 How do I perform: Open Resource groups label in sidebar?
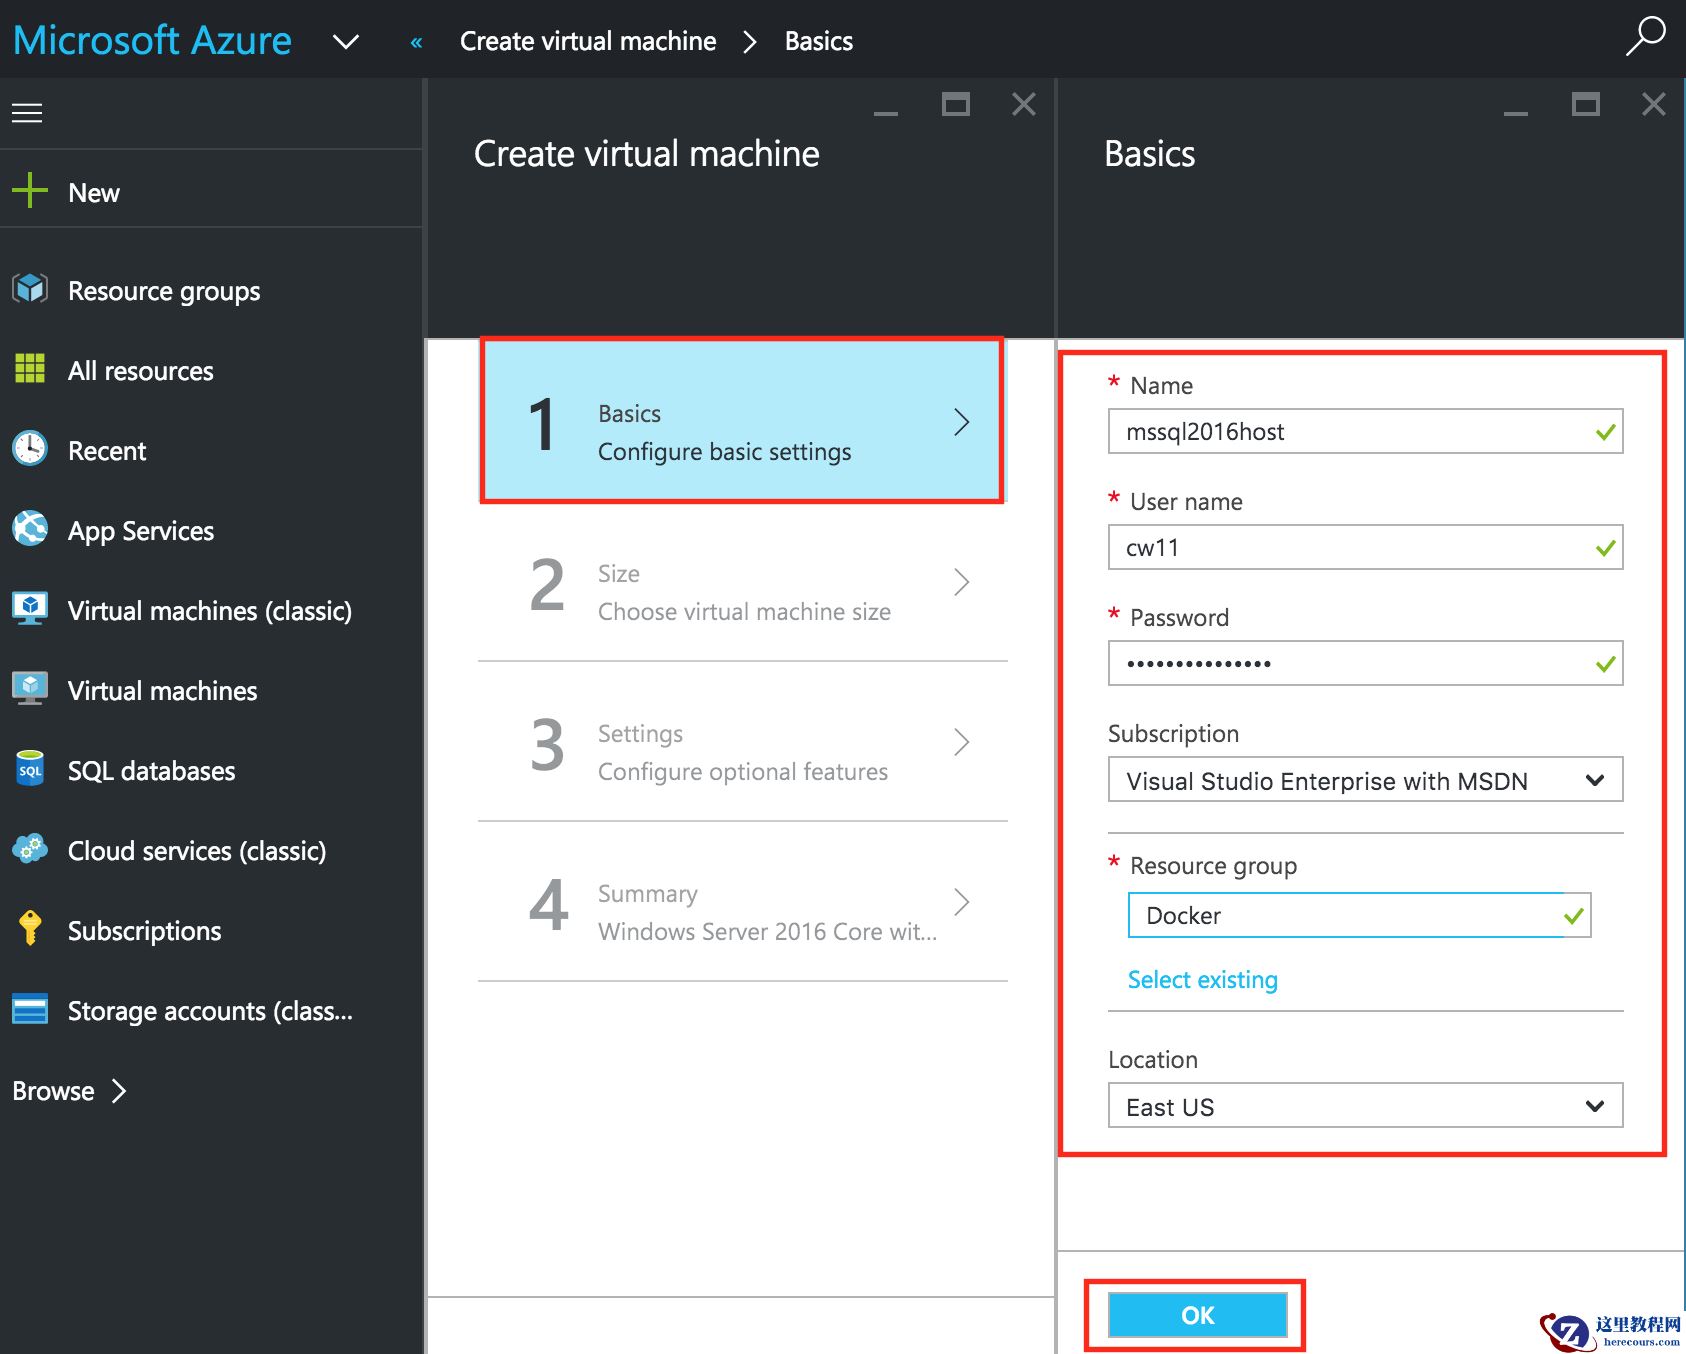point(164,291)
